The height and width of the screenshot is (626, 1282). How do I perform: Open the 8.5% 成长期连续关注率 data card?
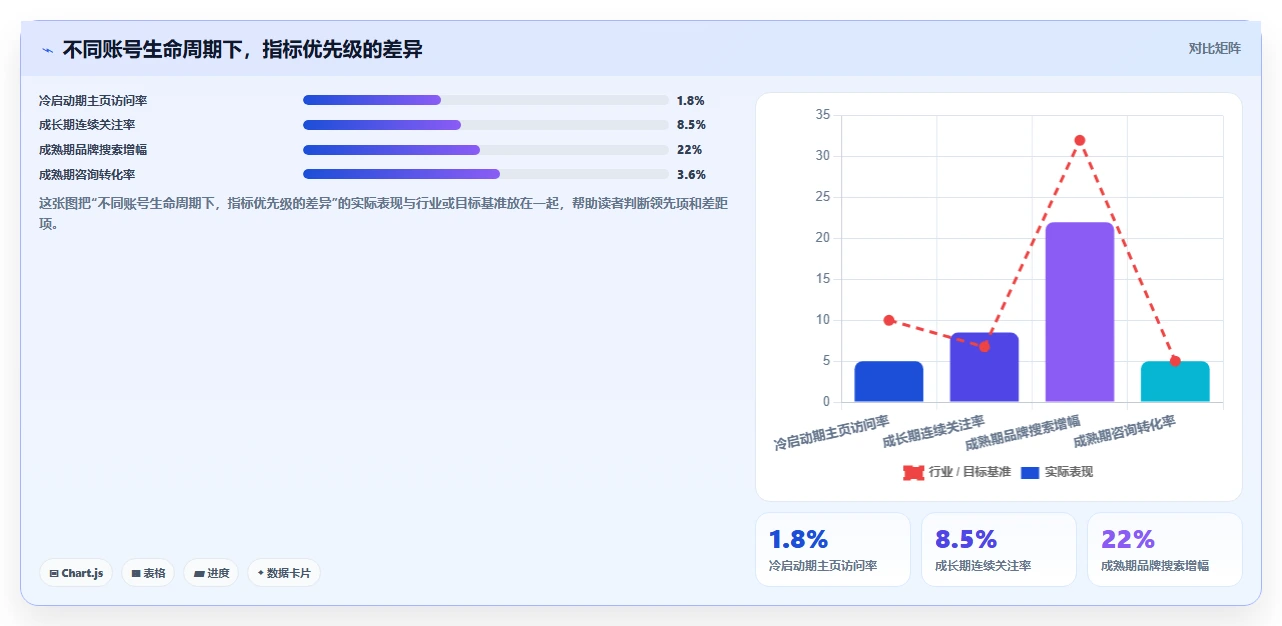(999, 549)
